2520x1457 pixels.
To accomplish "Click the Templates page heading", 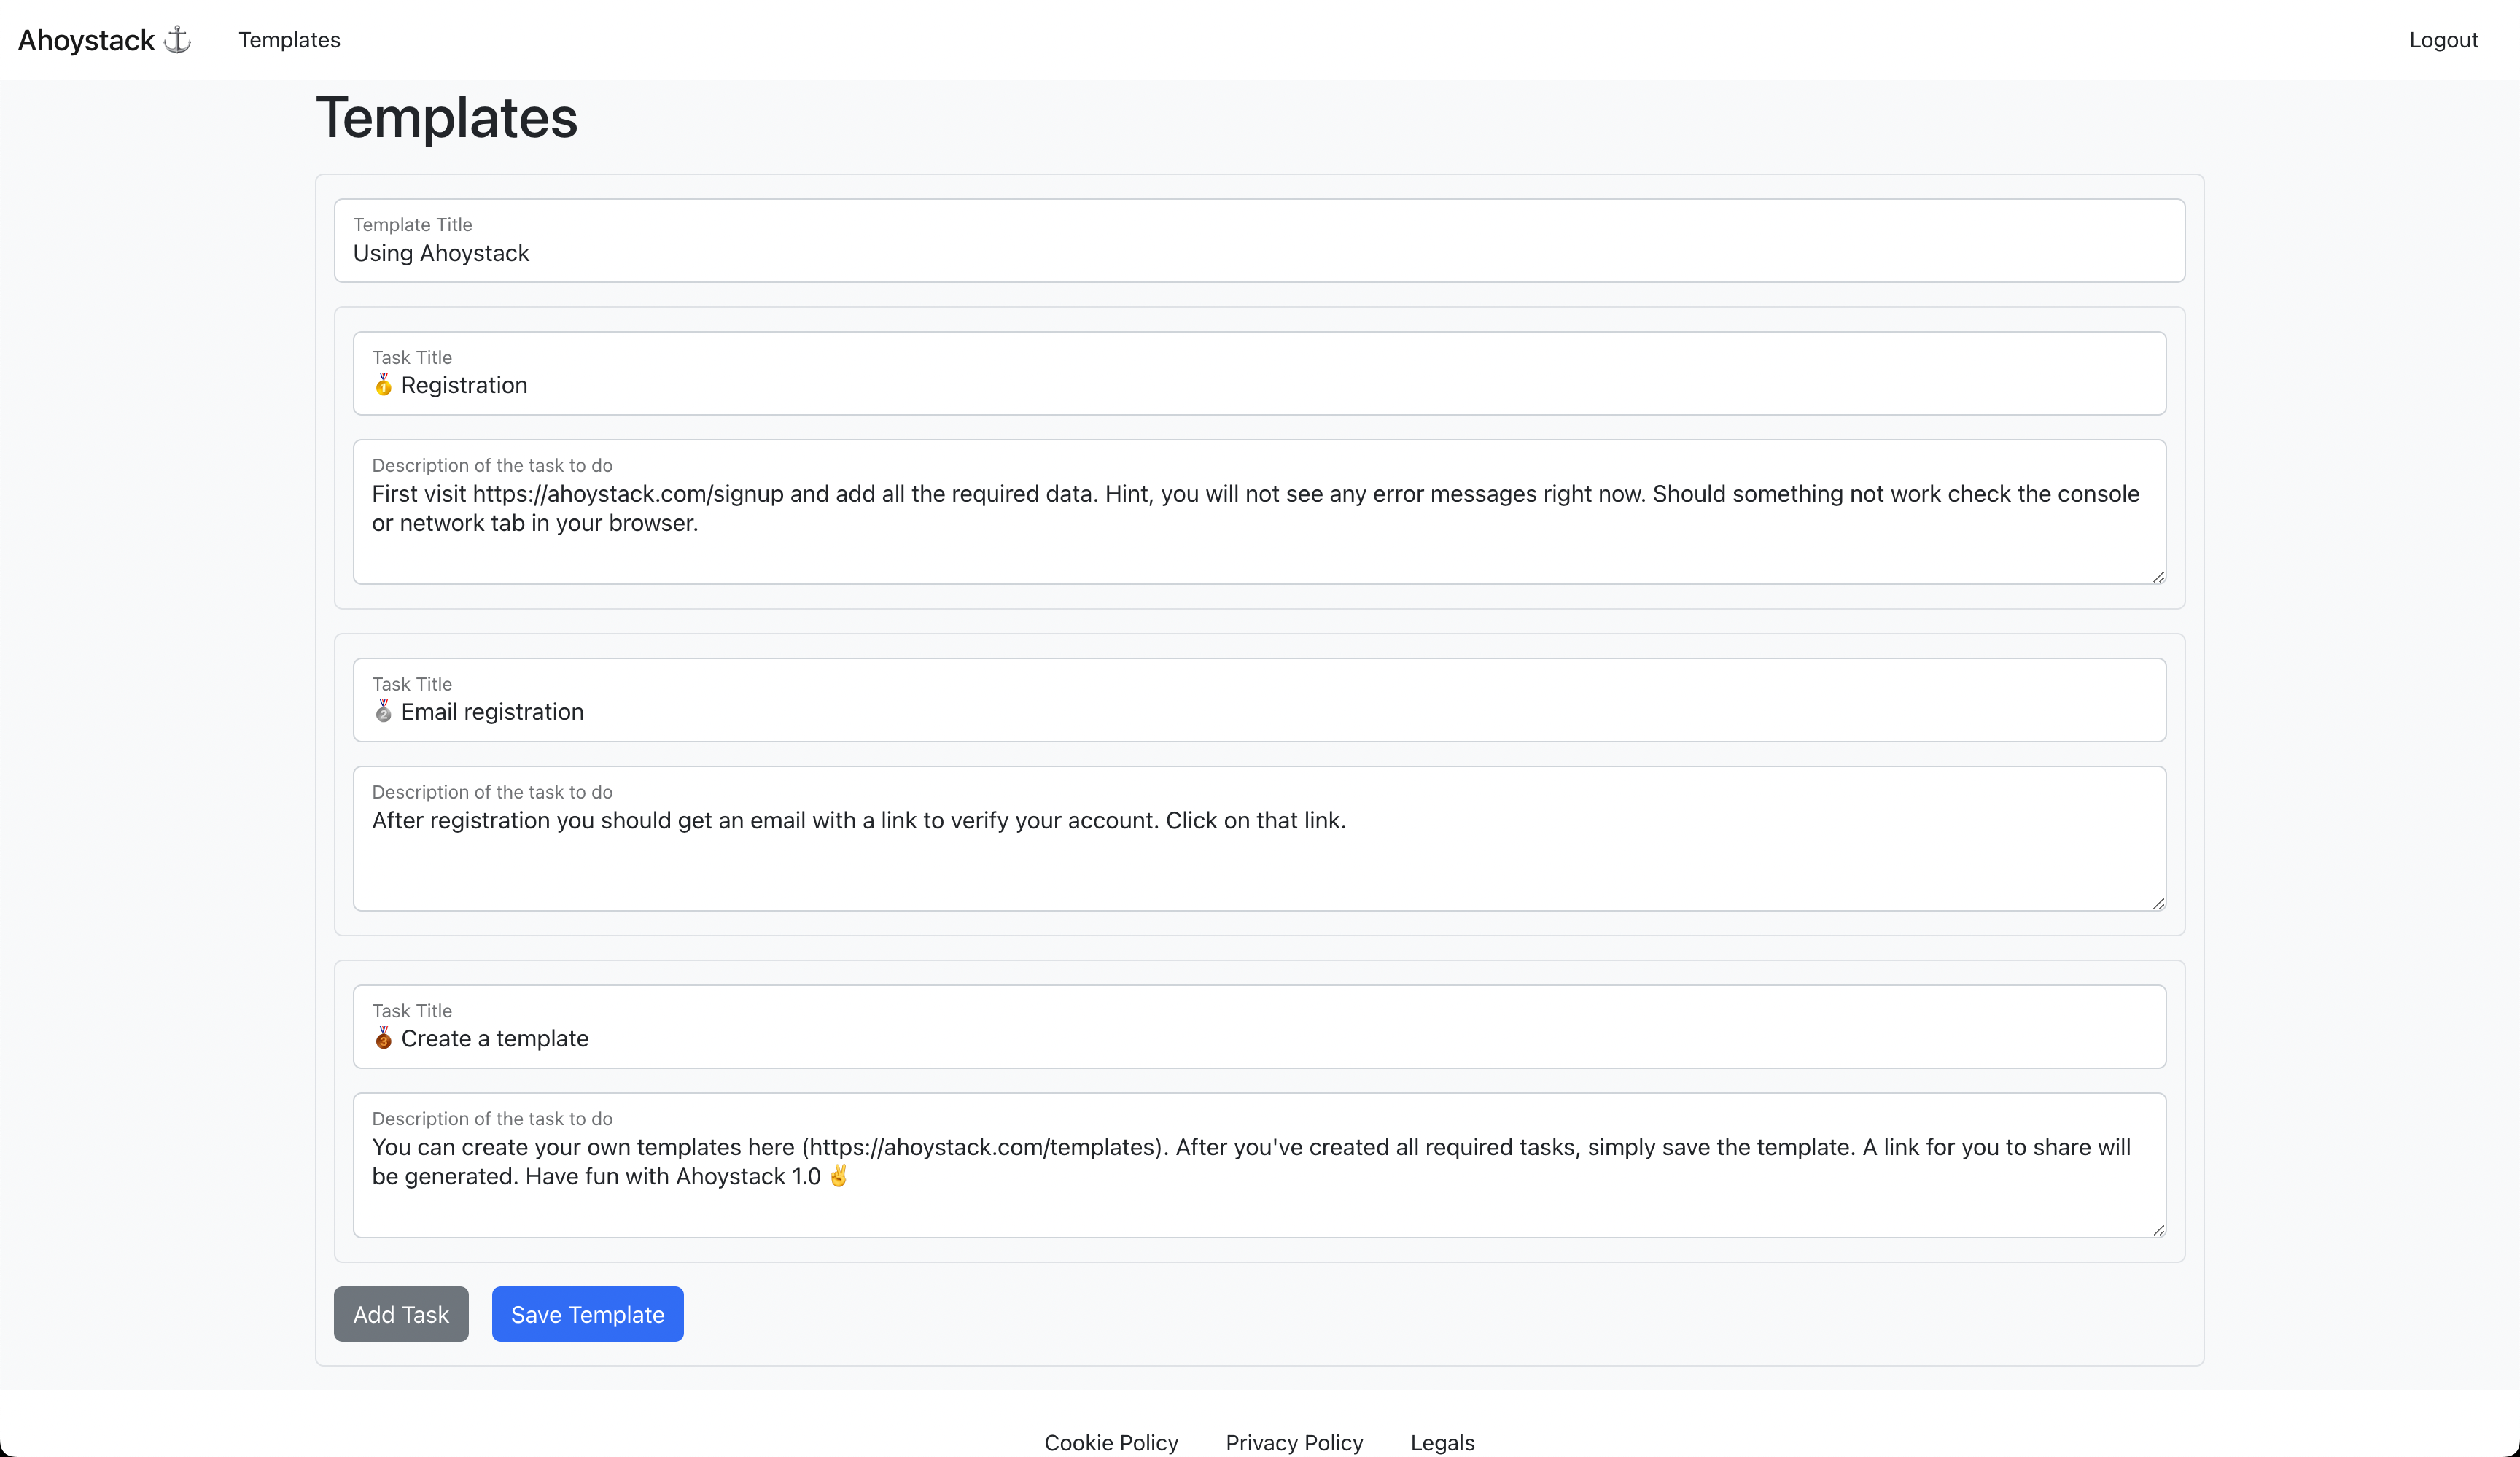I will 446,118.
